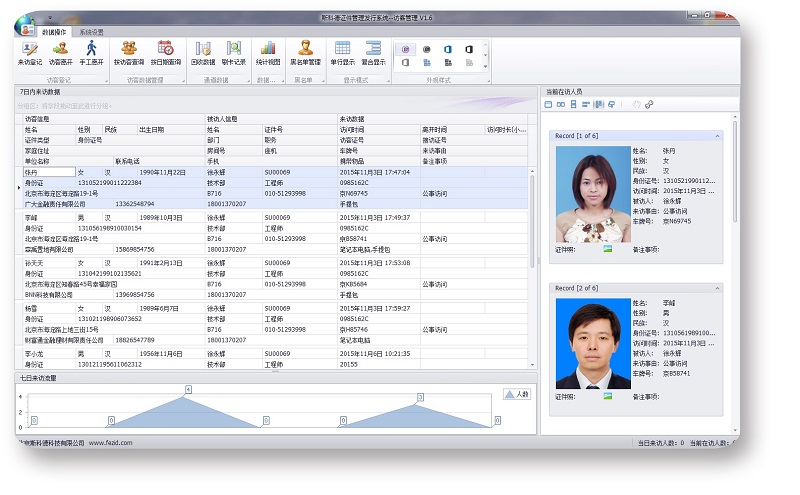Click the 人数 legend entry in chart
Viewport: 800px width, 495px height.
[x=517, y=394]
